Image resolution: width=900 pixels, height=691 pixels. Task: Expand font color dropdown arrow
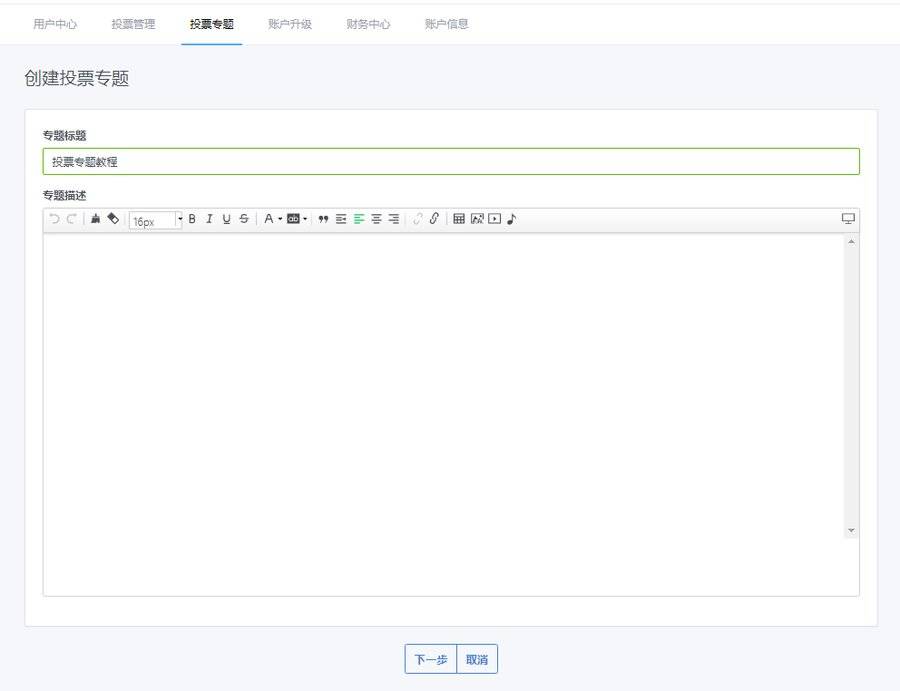[280, 219]
